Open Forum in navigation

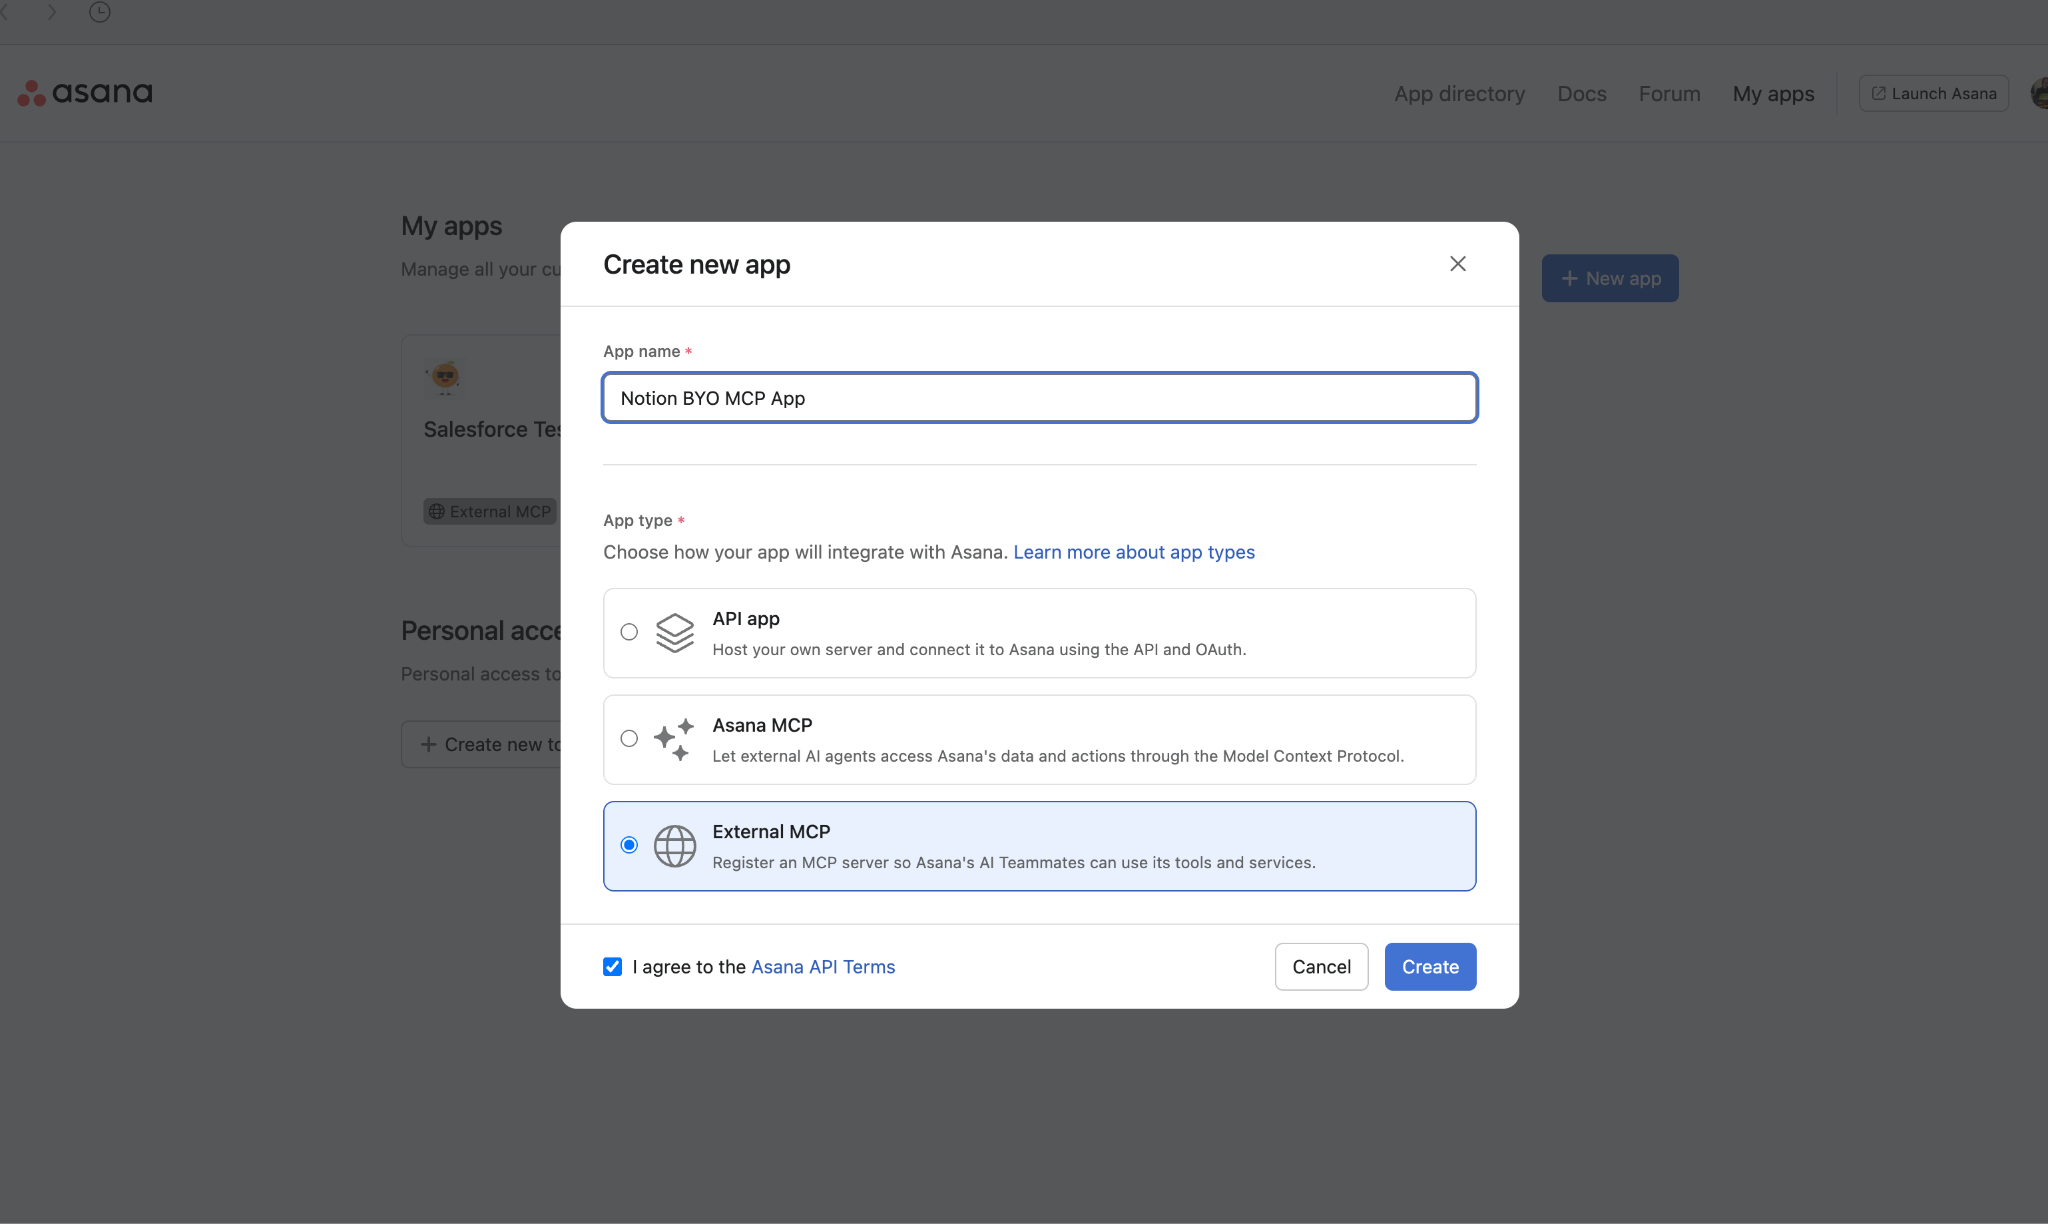pyautogui.click(x=1670, y=93)
